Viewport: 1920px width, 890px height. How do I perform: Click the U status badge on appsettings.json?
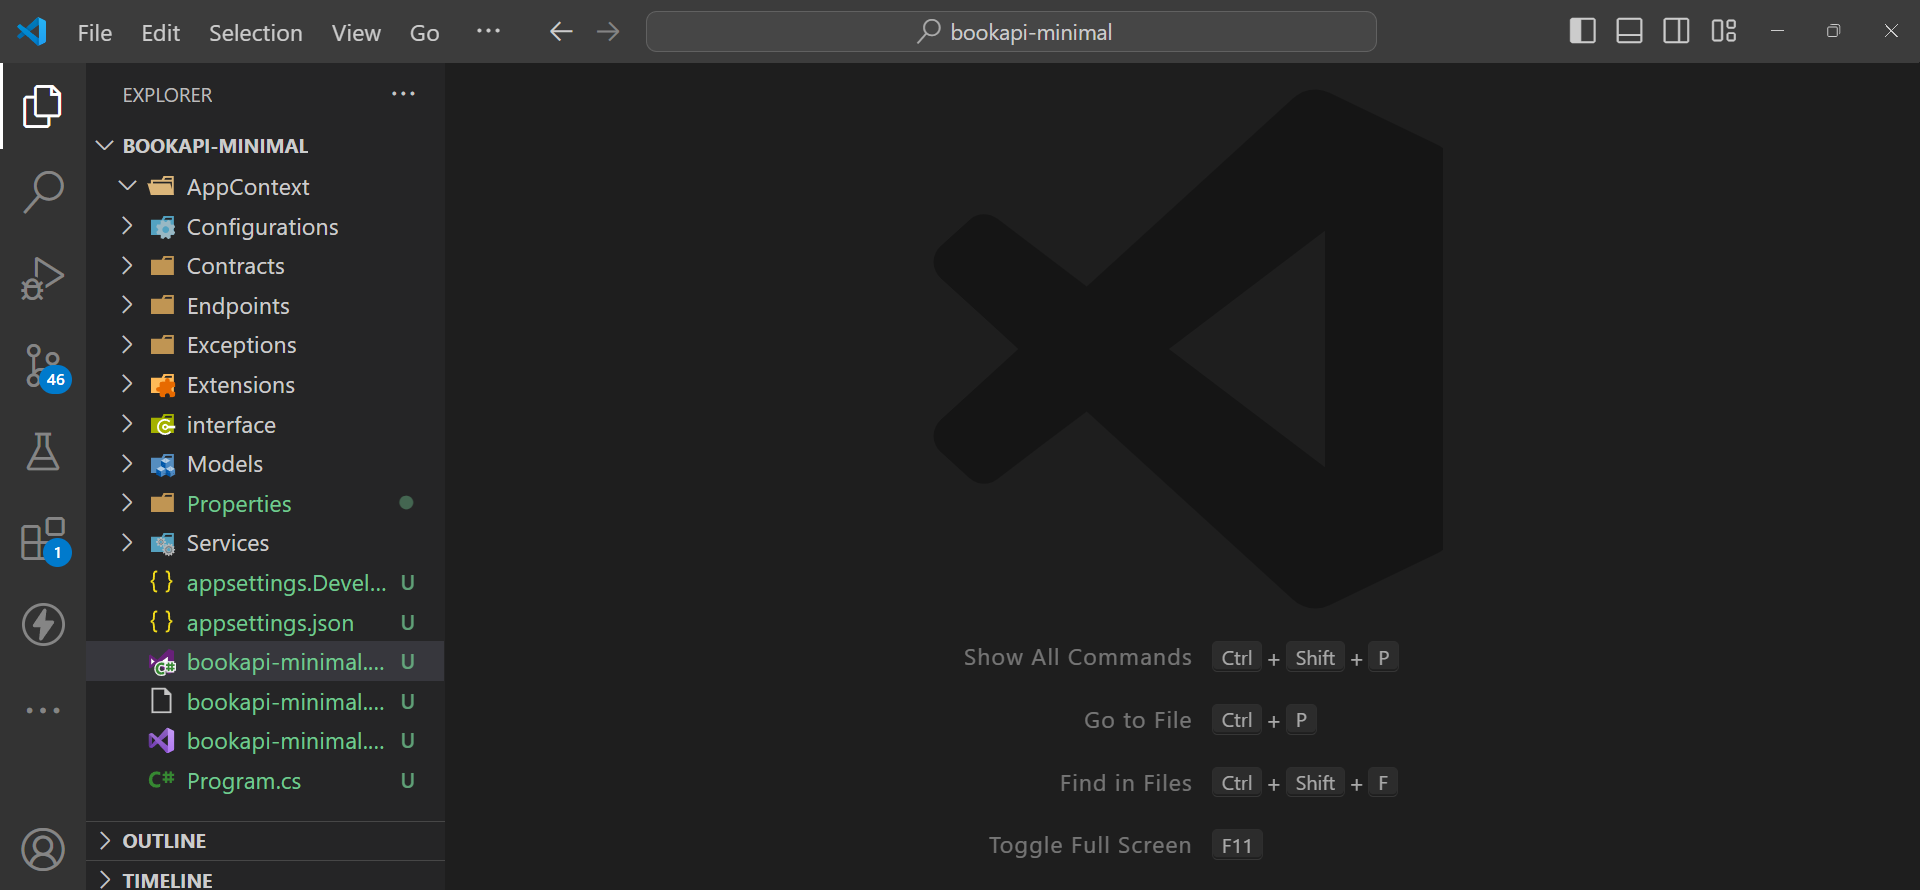(408, 623)
